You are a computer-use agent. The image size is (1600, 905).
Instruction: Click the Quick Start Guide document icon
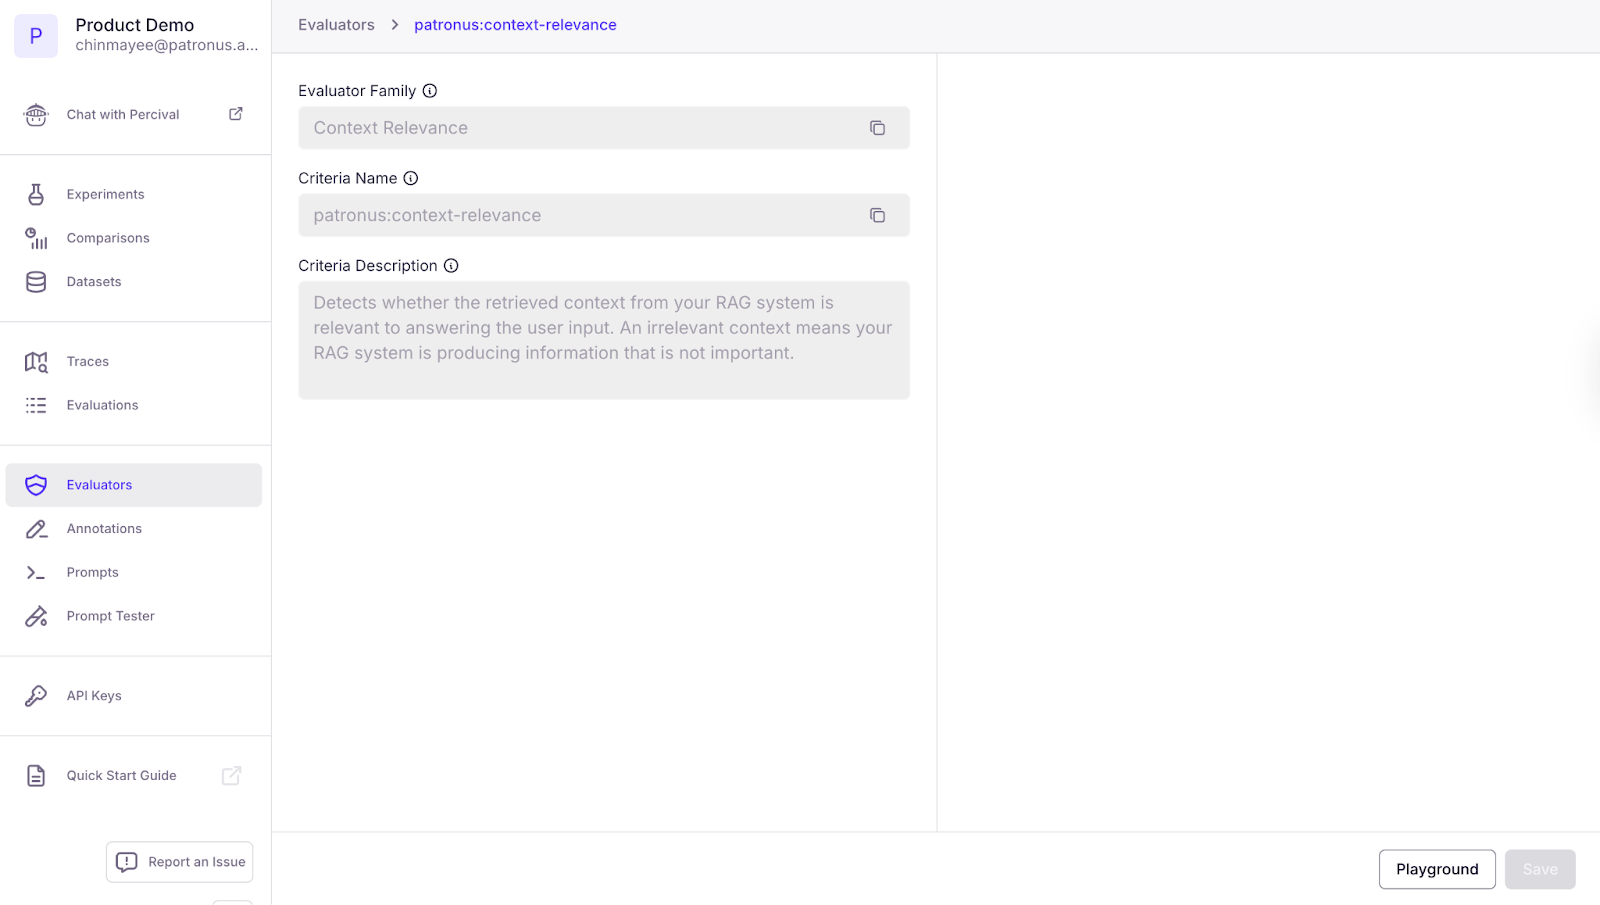tap(36, 776)
